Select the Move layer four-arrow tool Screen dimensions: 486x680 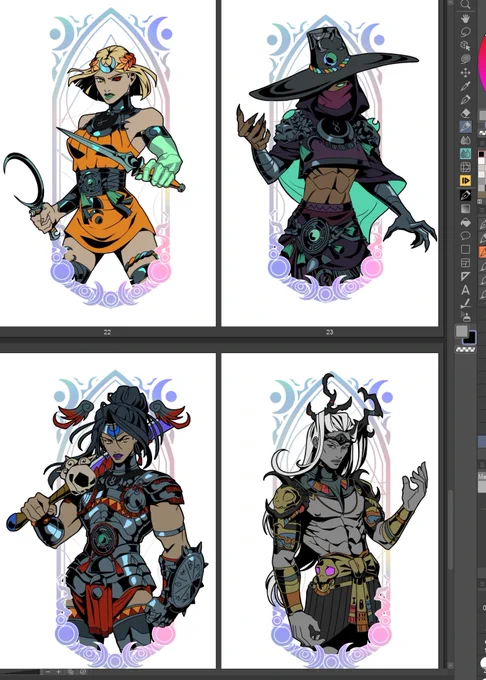tap(465, 72)
